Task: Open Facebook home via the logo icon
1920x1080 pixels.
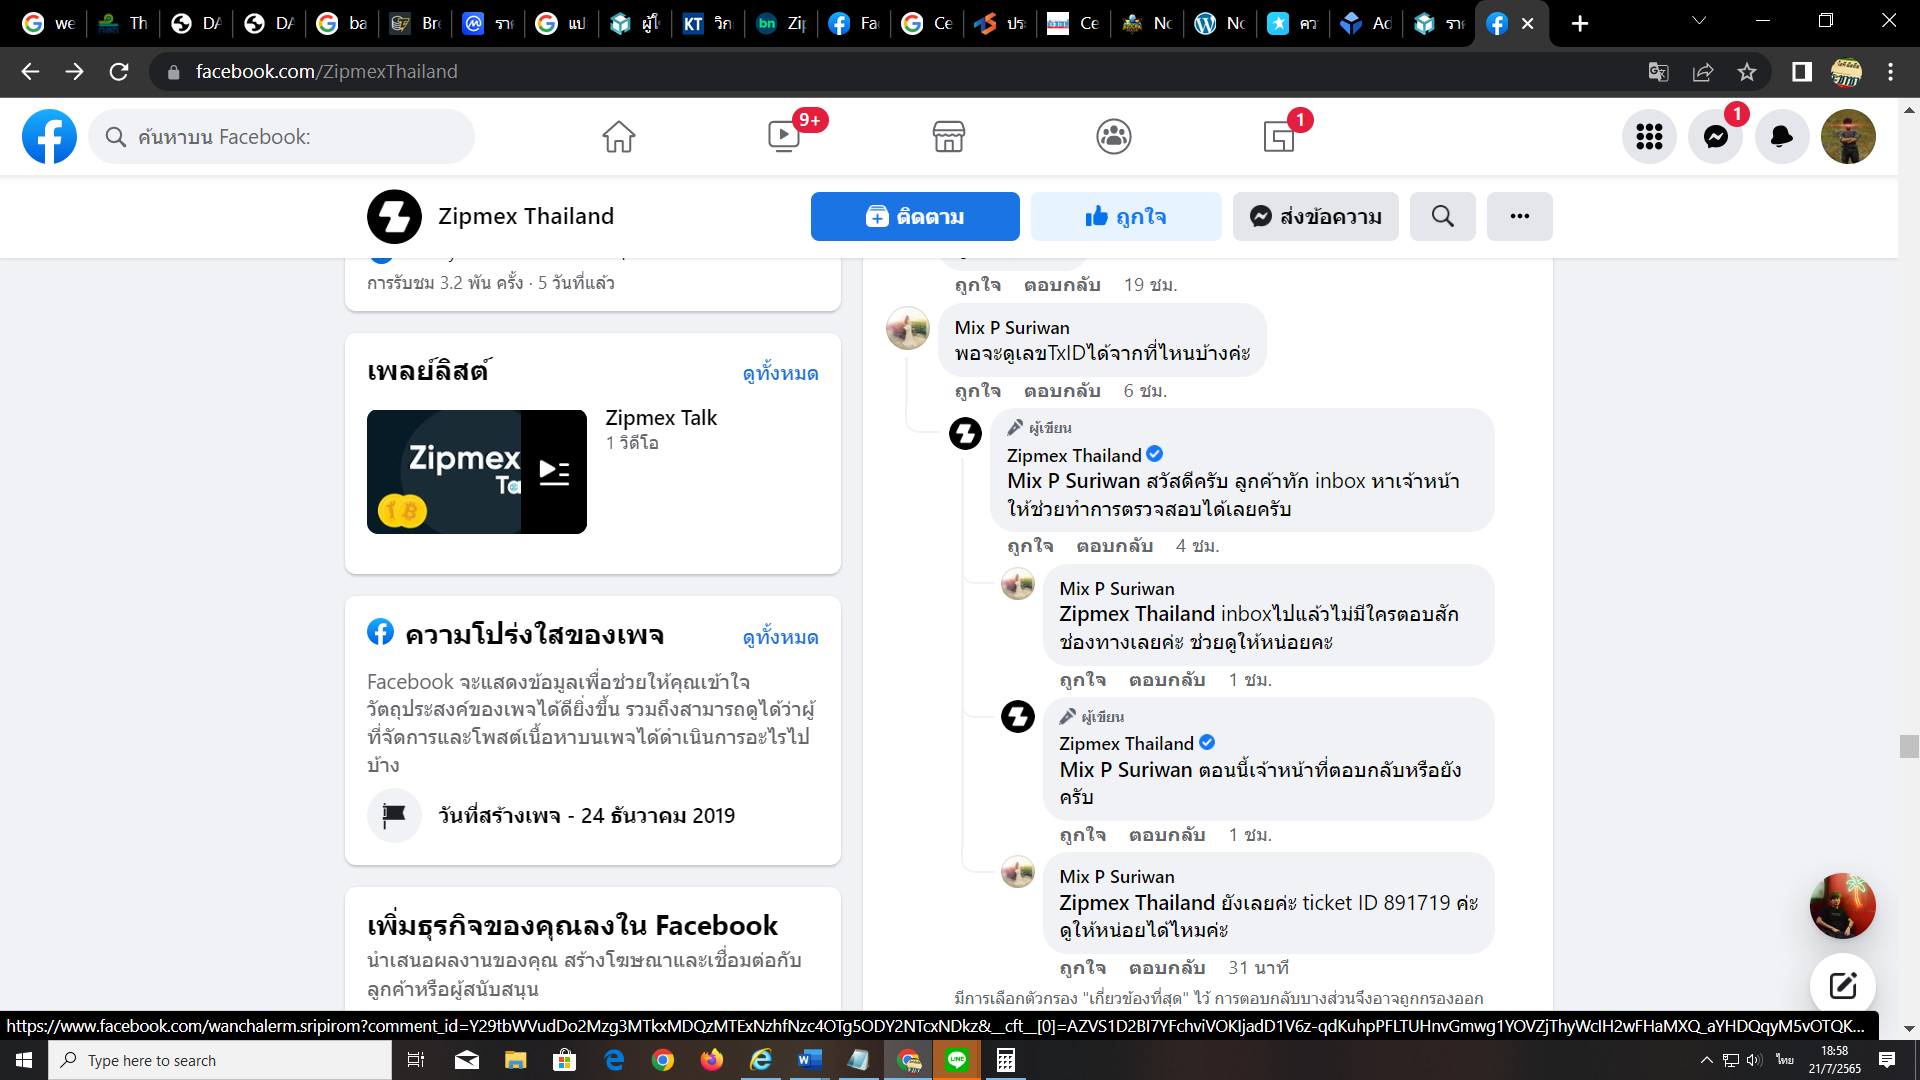Action: click(x=49, y=136)
